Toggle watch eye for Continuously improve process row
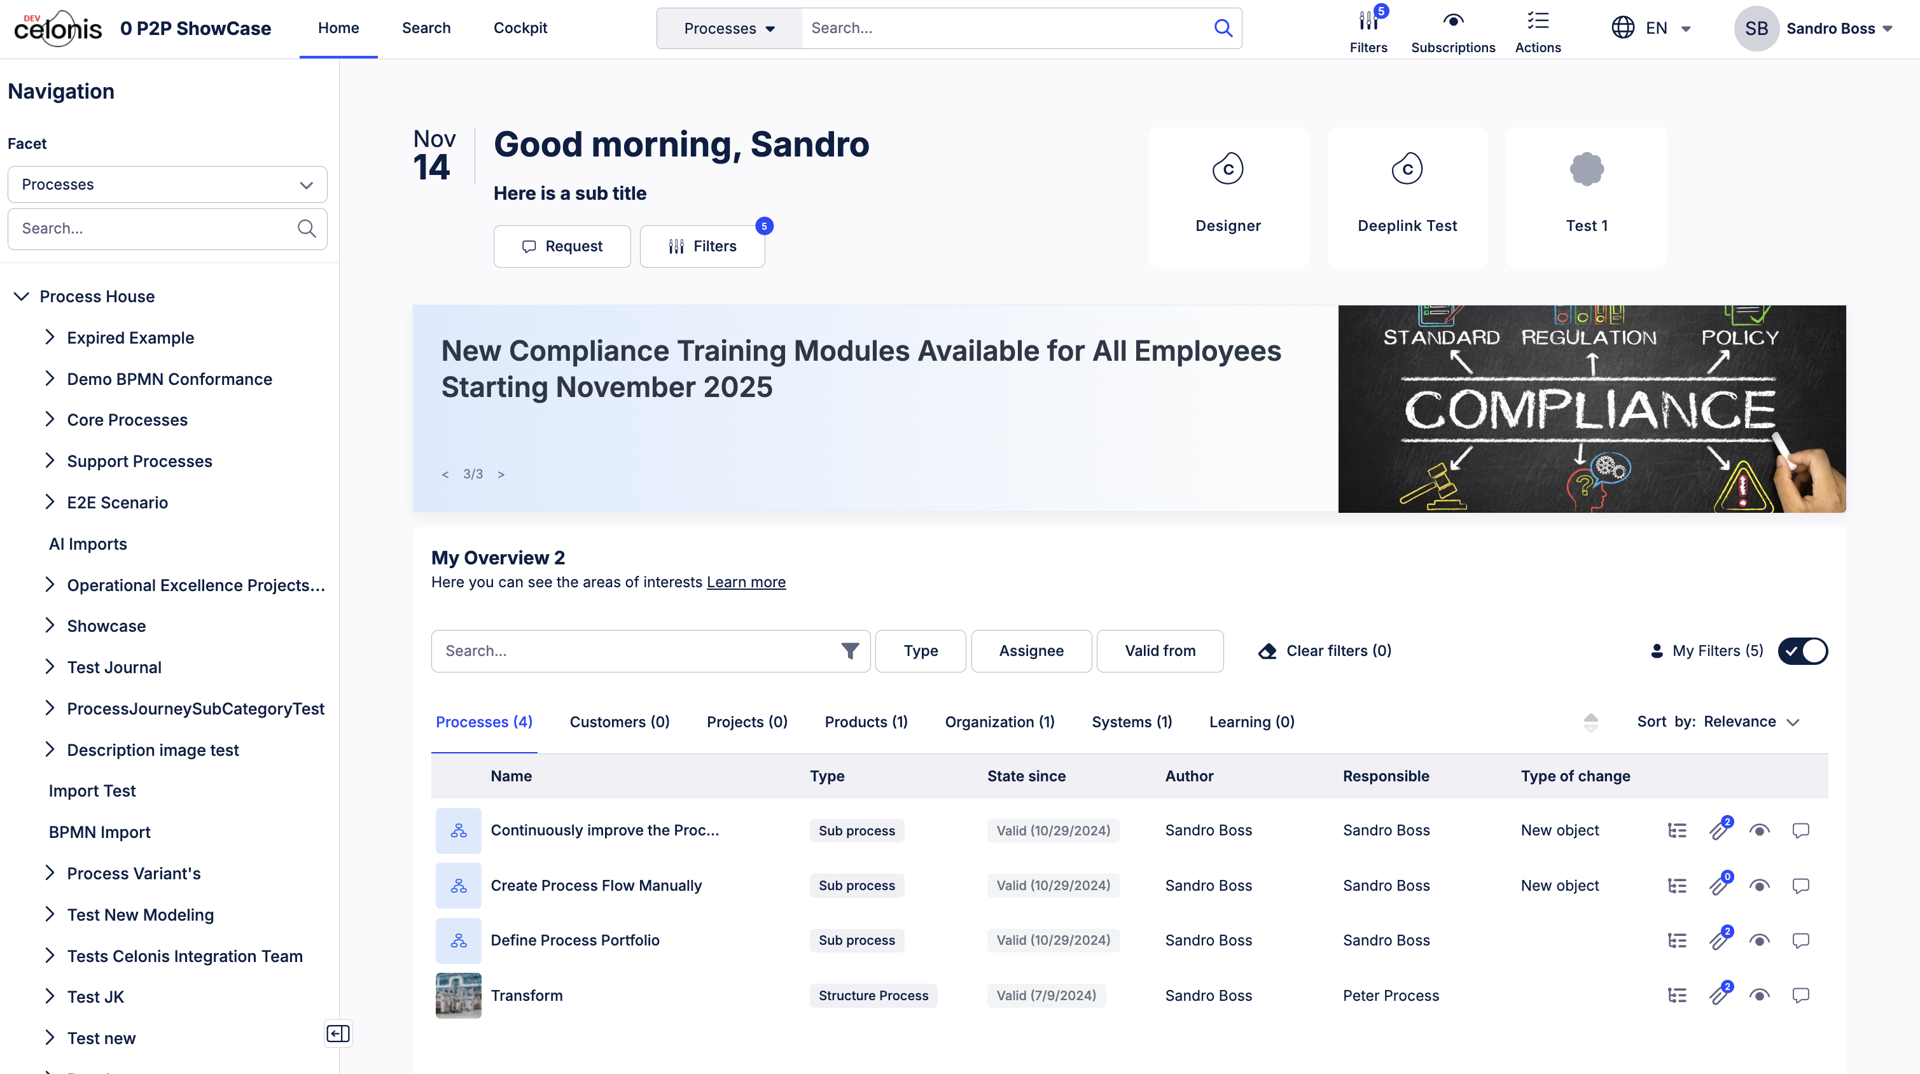 pos(1759,831)
